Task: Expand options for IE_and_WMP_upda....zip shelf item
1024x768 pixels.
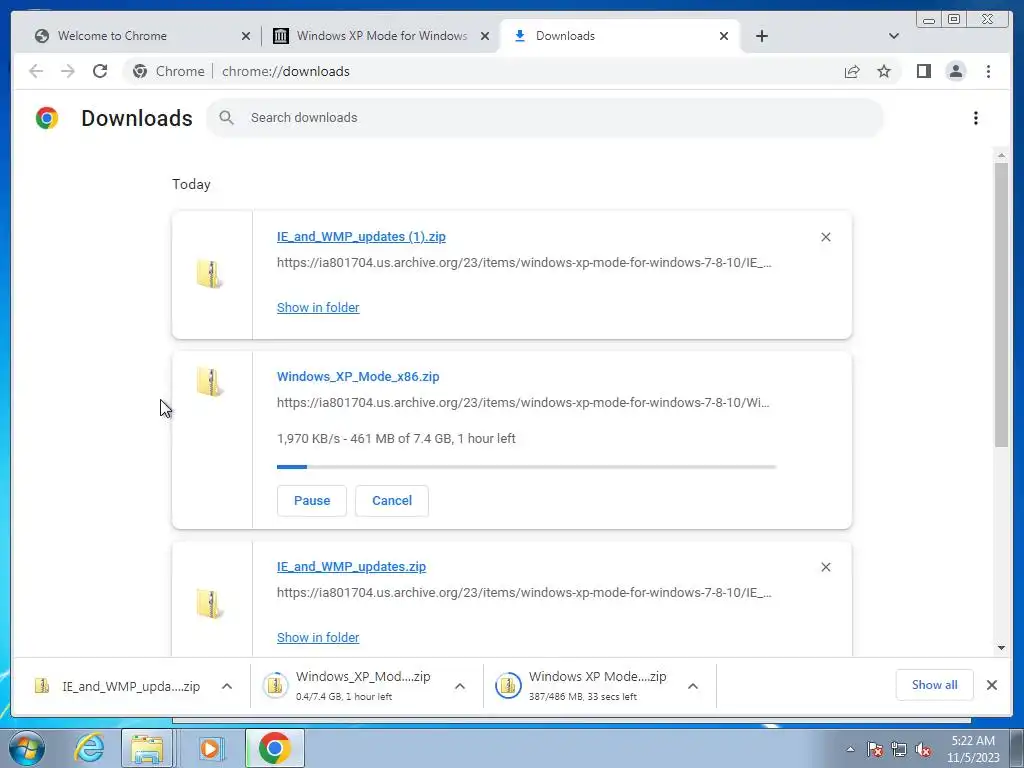Action: [227, 686]
